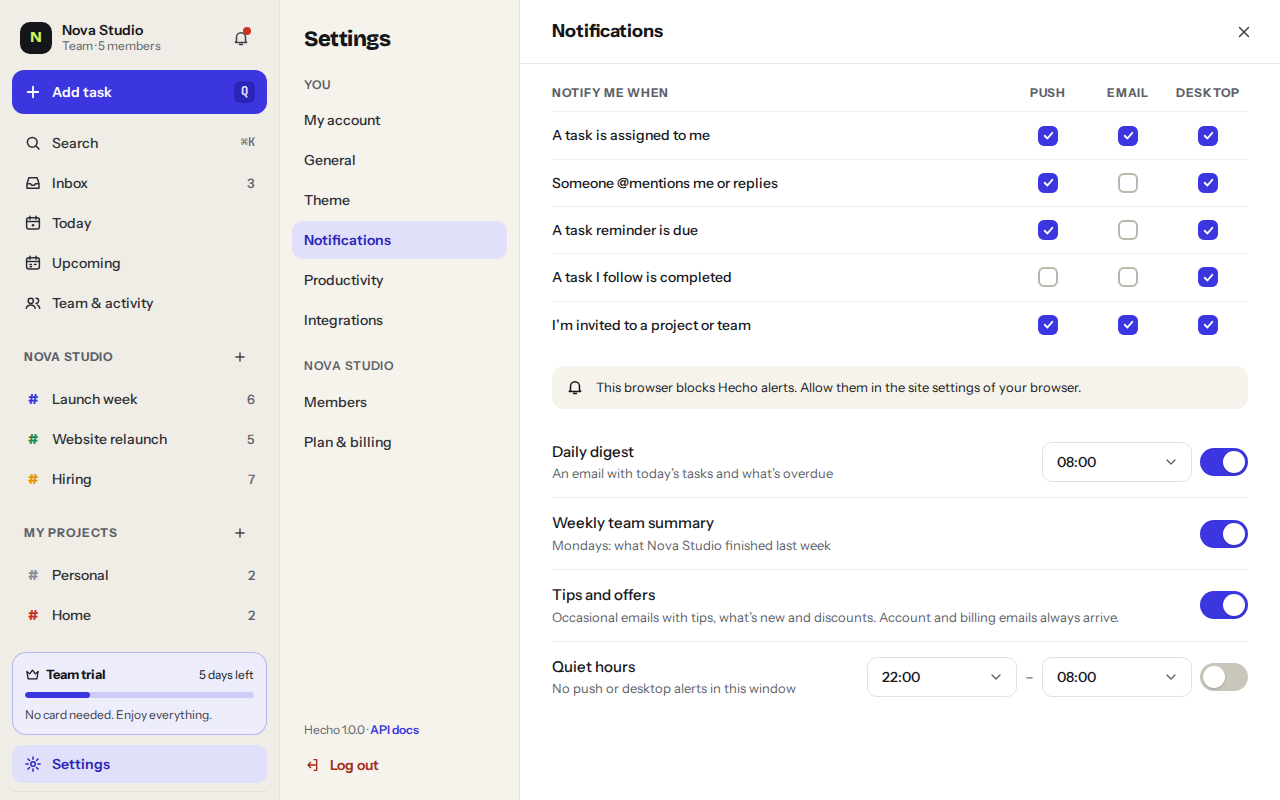The height and width of the screenshot is (800, 1280).
Task: Click the bell icon in browser alert banner
Action: click(575, 387)
